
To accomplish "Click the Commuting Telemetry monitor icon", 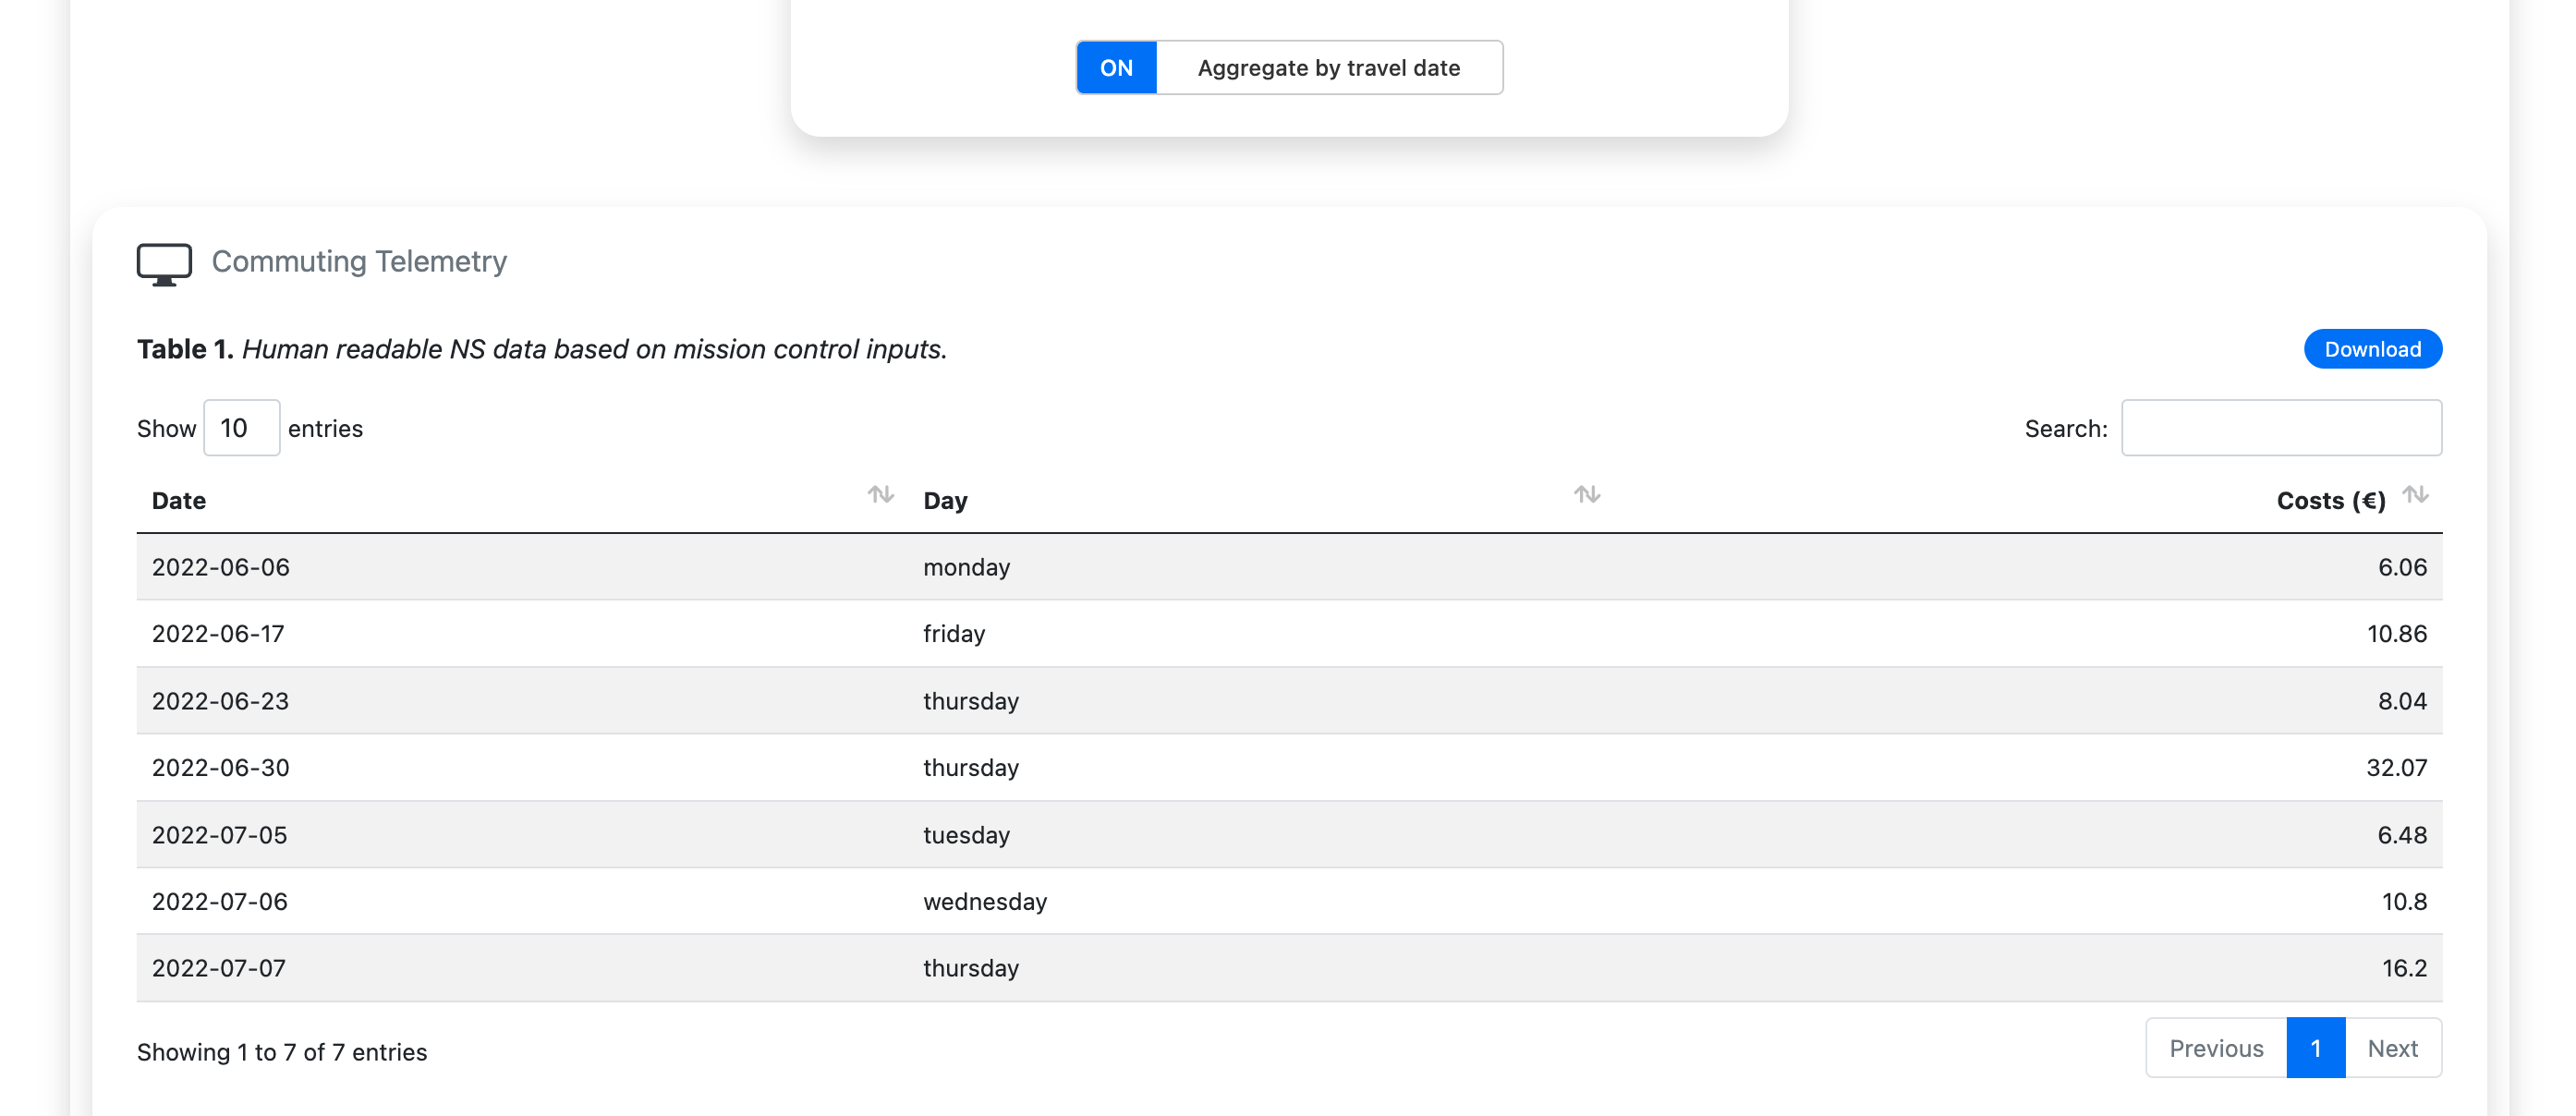I will 164,264.
